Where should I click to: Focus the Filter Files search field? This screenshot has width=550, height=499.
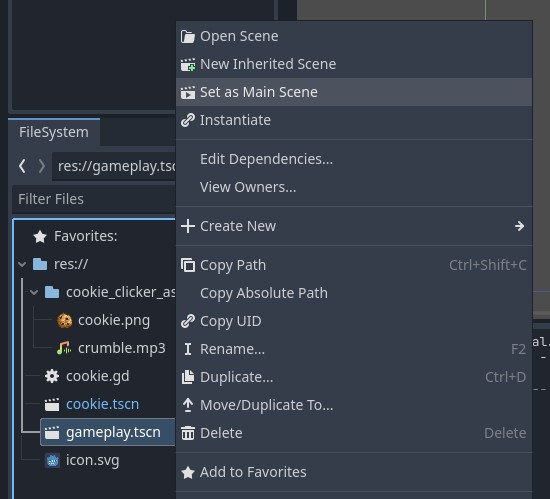pos(94,199)
